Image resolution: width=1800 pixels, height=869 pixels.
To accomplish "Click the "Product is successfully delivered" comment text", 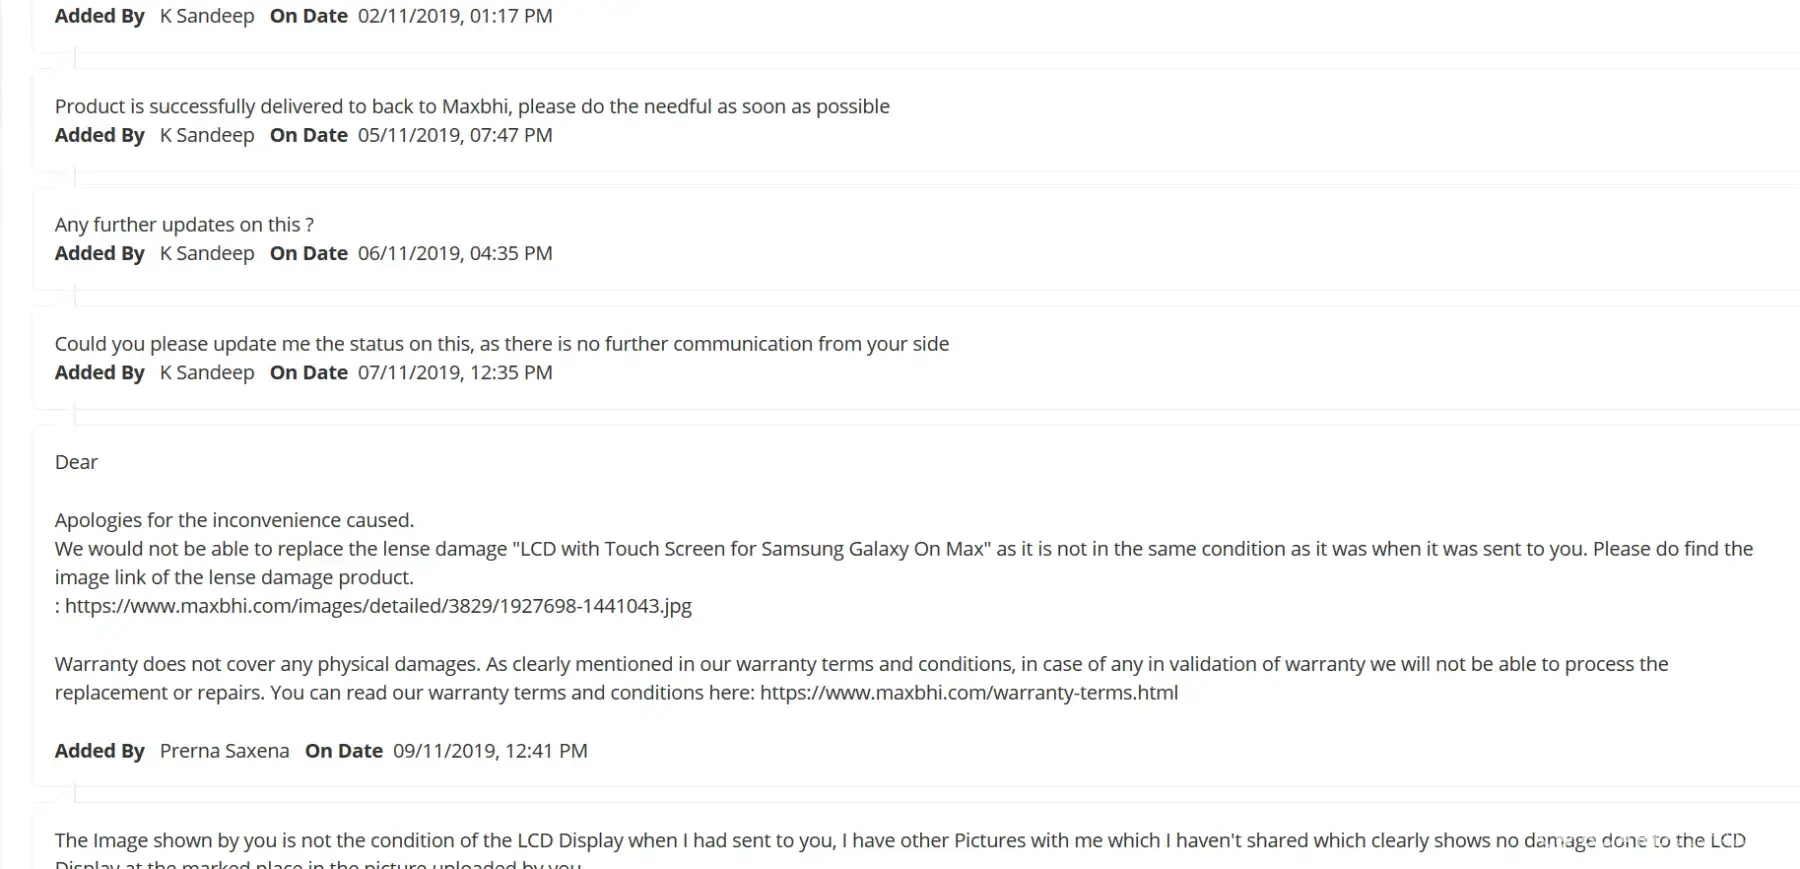I will click(x=471, y=107).
